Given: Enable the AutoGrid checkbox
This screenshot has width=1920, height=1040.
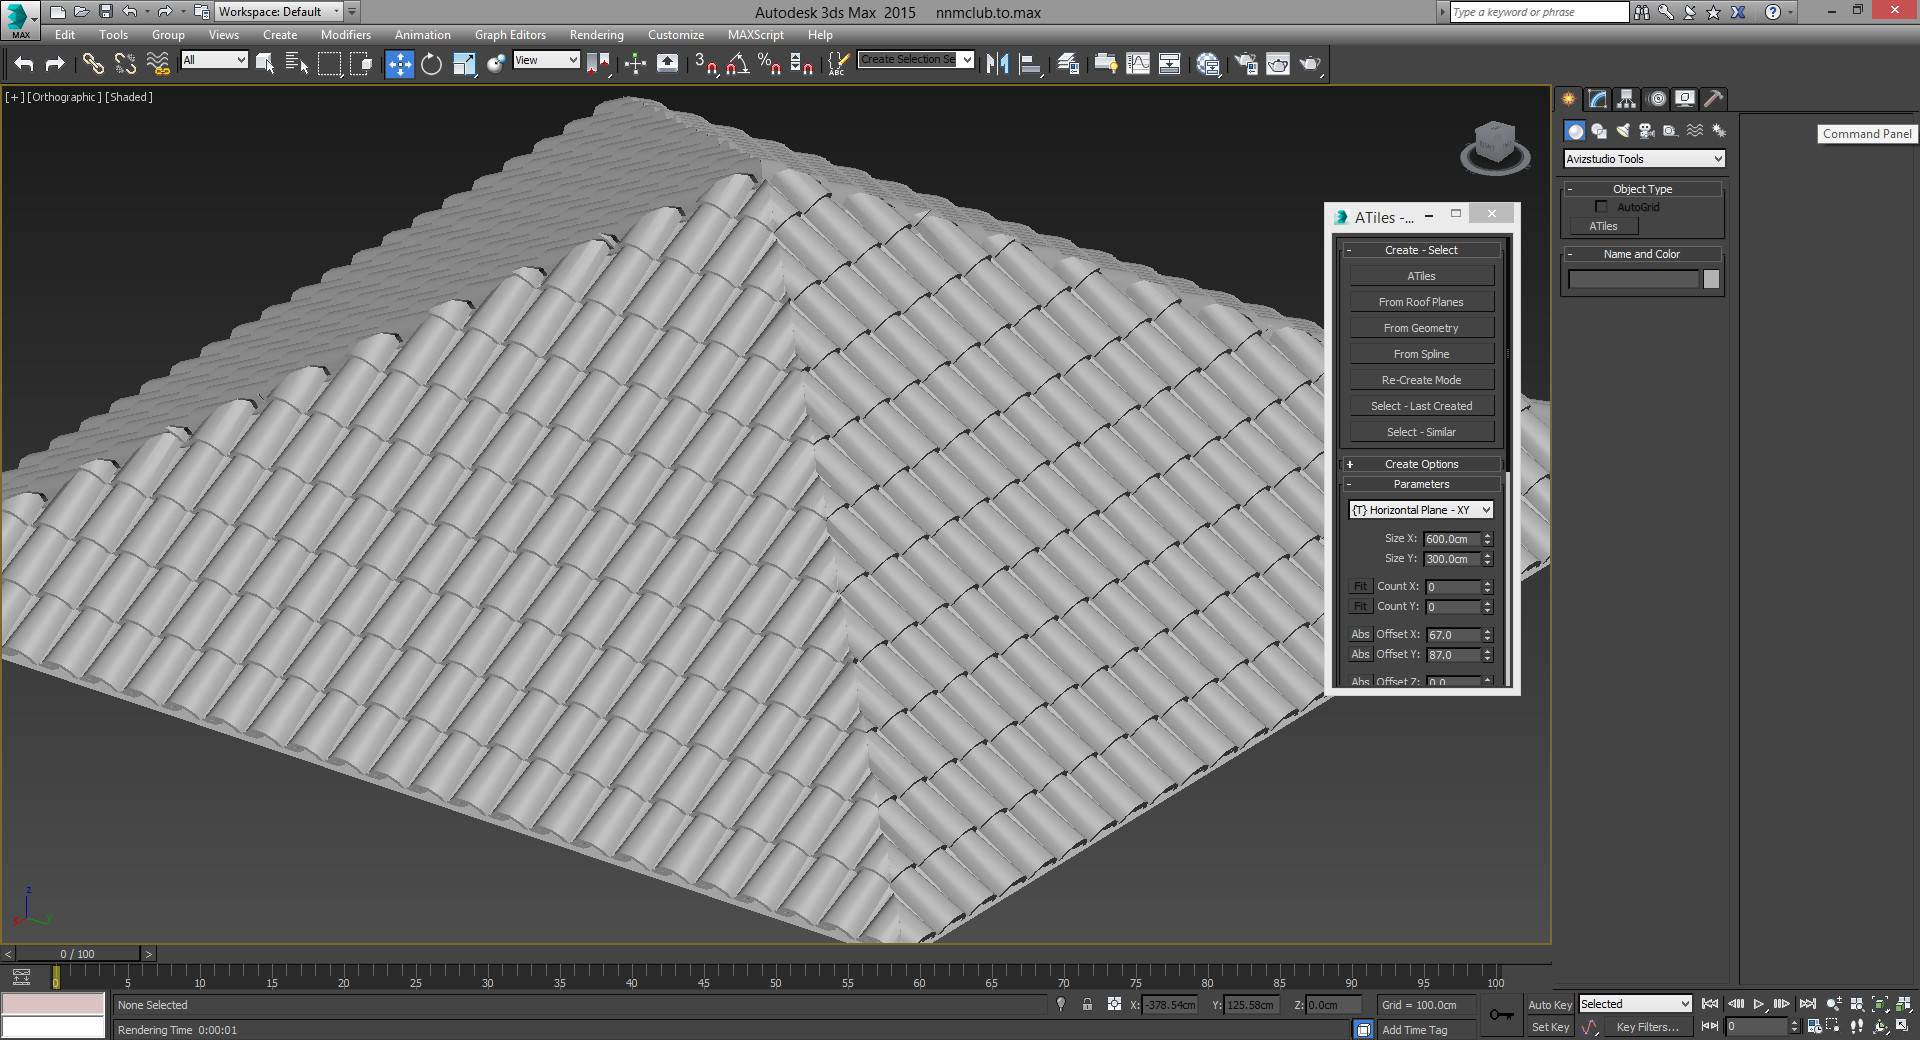Looking at the screenshot, I should (1601, 207).
